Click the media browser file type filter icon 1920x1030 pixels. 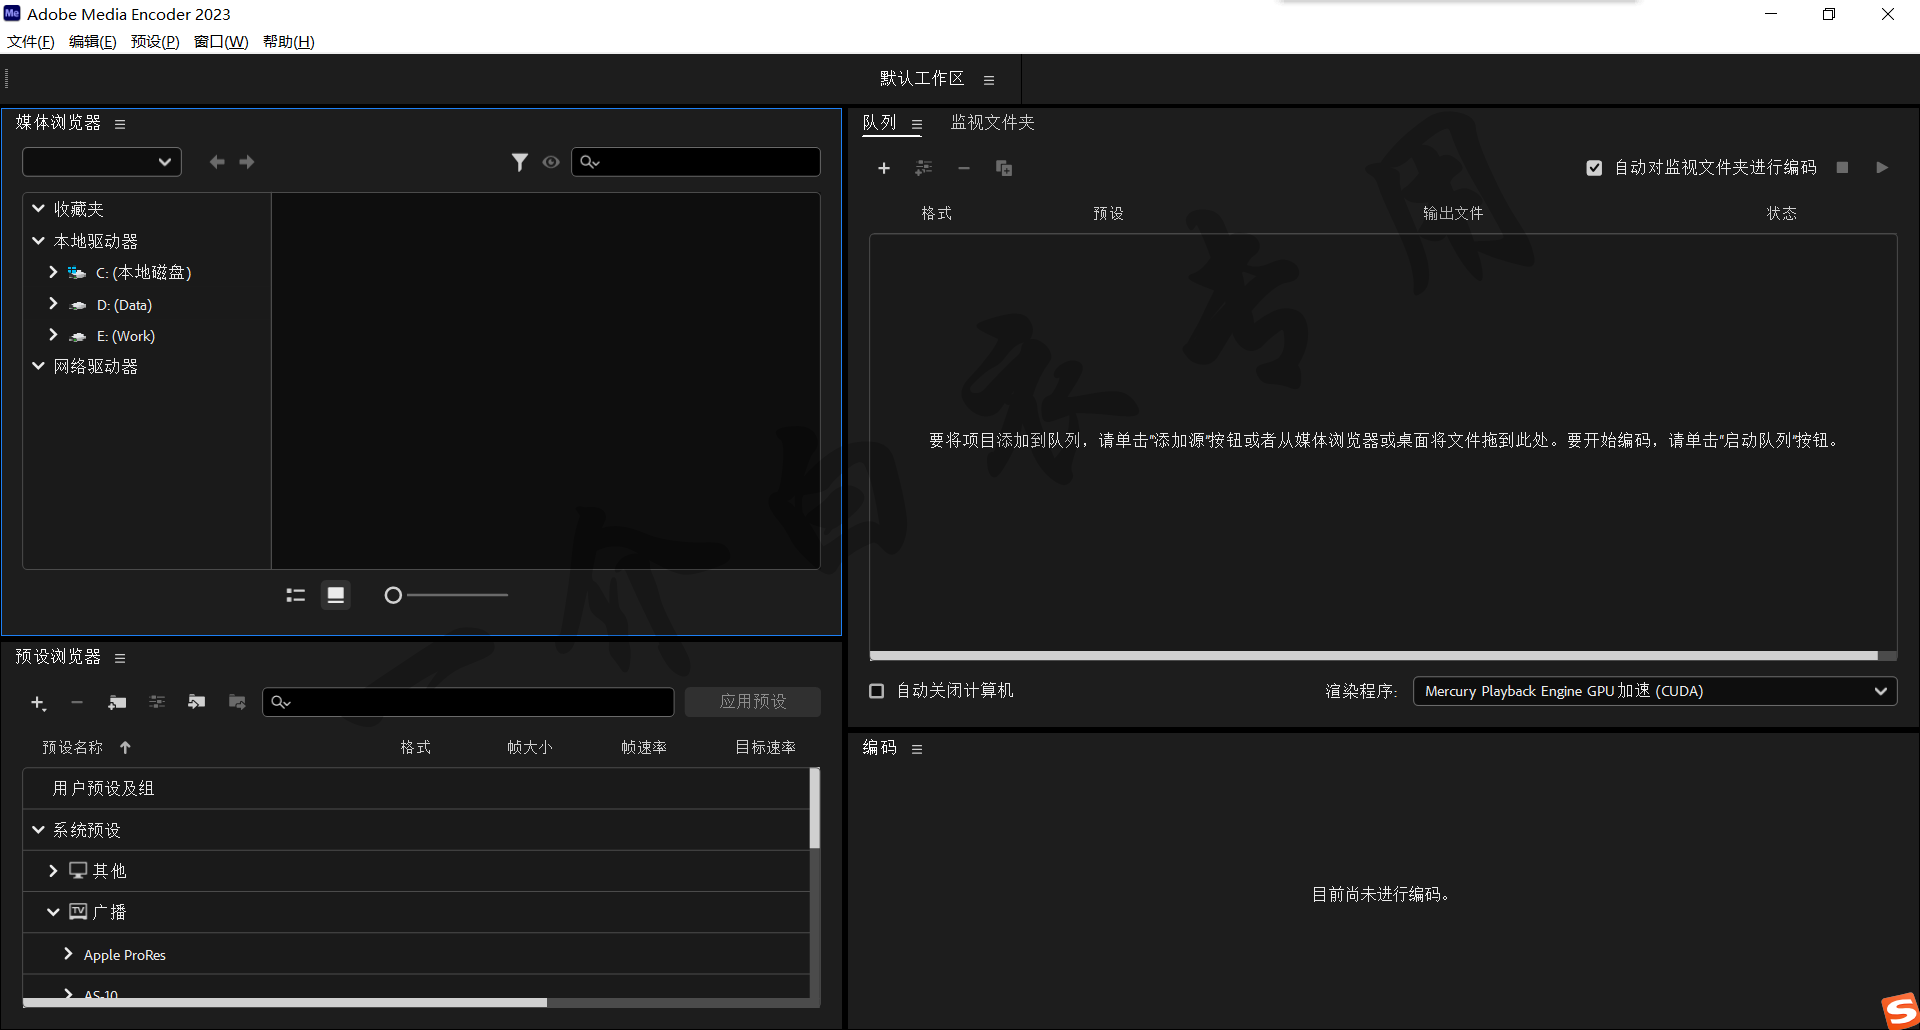click(x=520, y=162)
